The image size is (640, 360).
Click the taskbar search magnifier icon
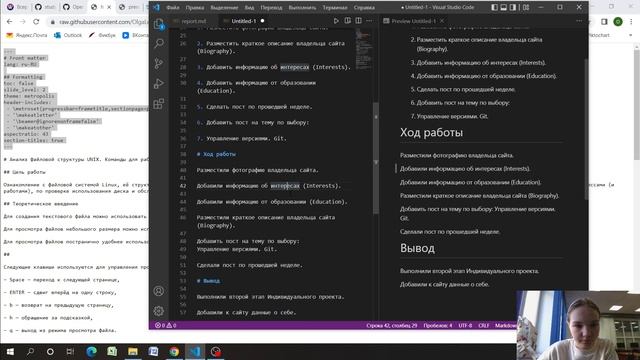tap(30, 351)
